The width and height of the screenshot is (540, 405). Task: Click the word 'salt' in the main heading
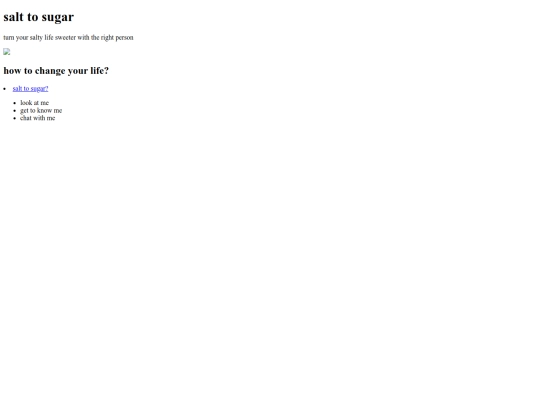pyautogui.click(x=13, y=17)
